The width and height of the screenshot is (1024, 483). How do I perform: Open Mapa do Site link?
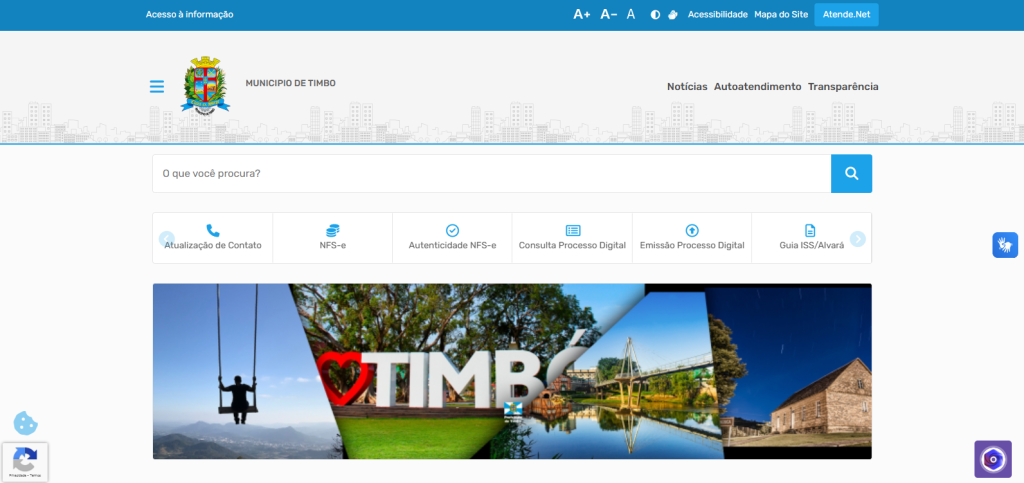tap(780, 15)
